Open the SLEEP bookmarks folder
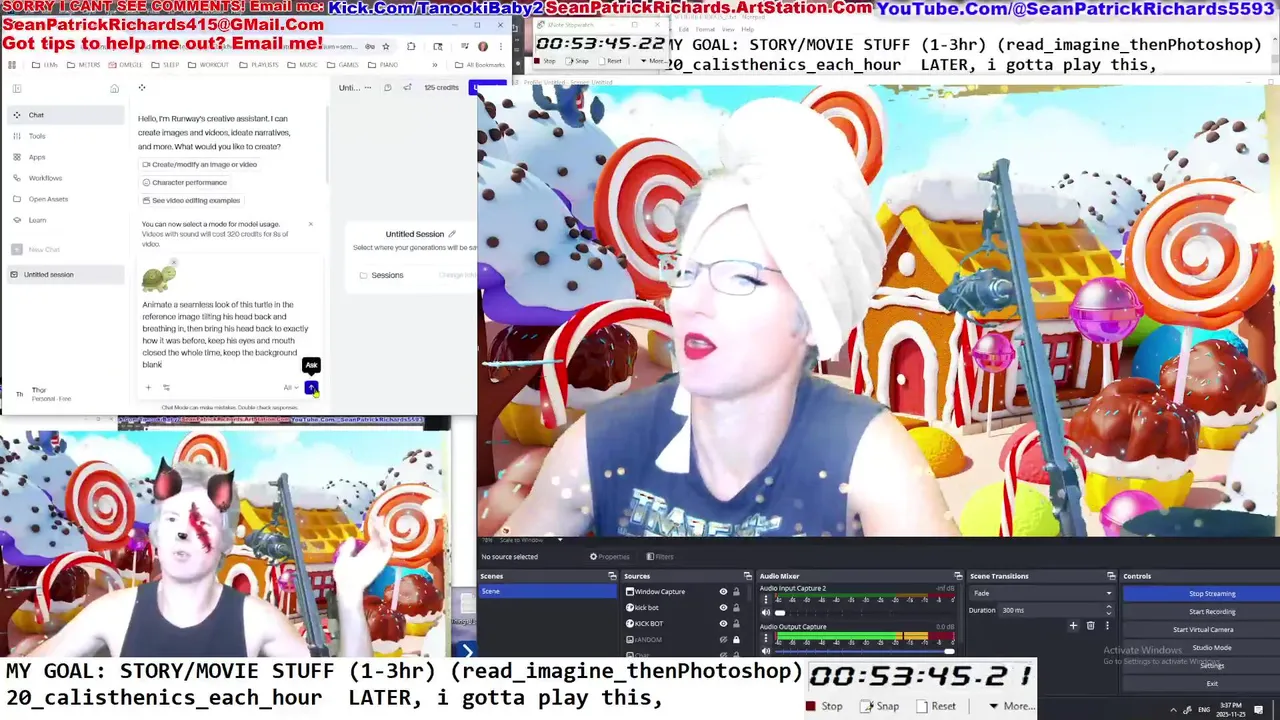This screenshot has height=720, width=1280. pyautogui.click(x=165, y=65)
